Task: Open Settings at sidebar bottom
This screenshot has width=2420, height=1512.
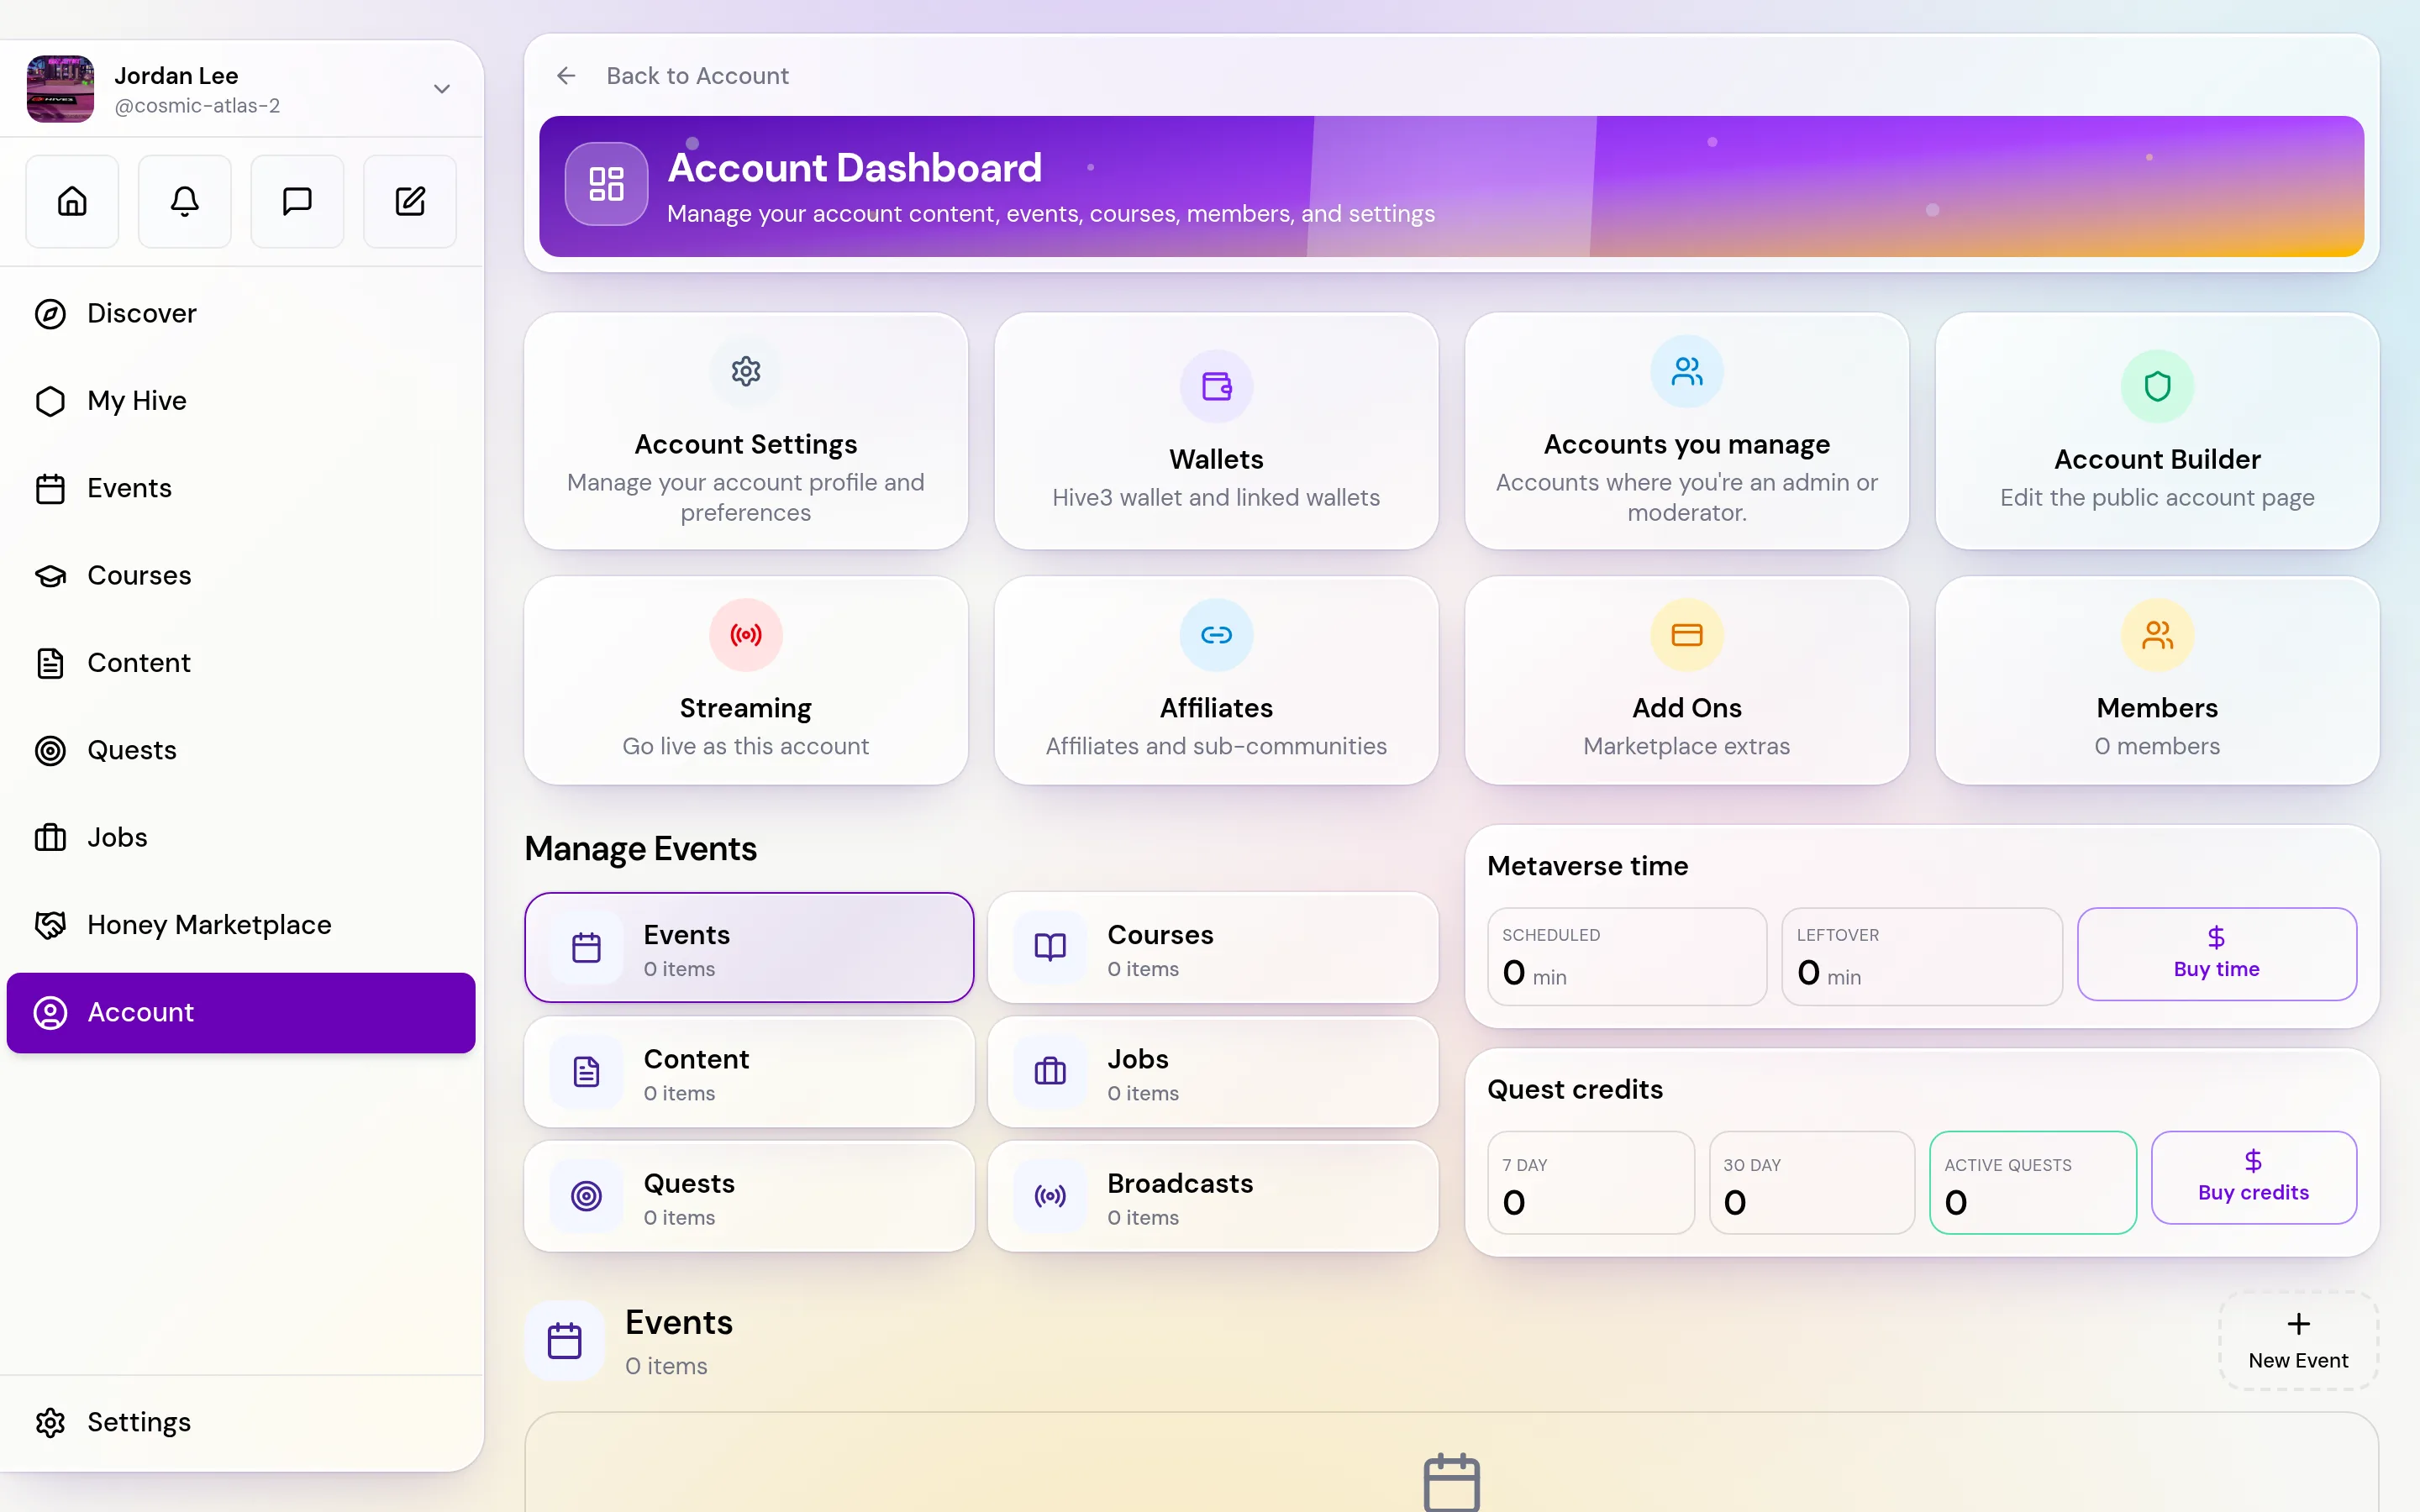Action: pos(241,1422)
